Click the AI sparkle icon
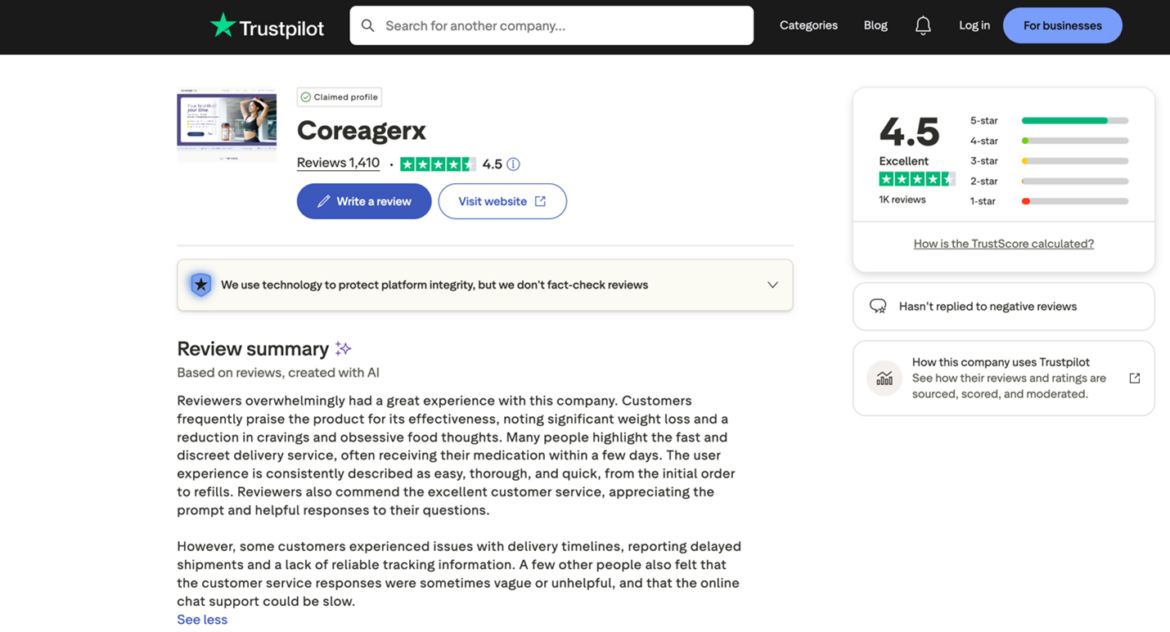Screen dimensions: 1170x632 pyautogui.click(x=343, y=348)
